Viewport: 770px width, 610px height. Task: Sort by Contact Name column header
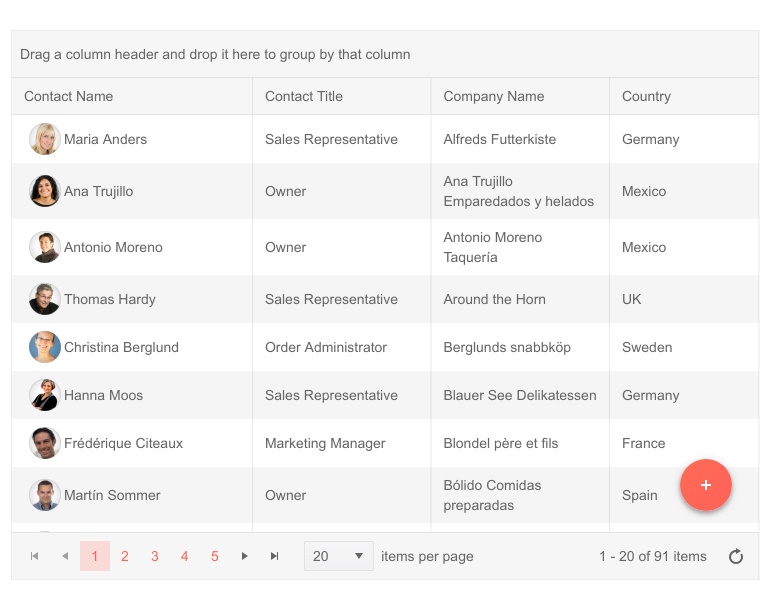coord(69,96)
